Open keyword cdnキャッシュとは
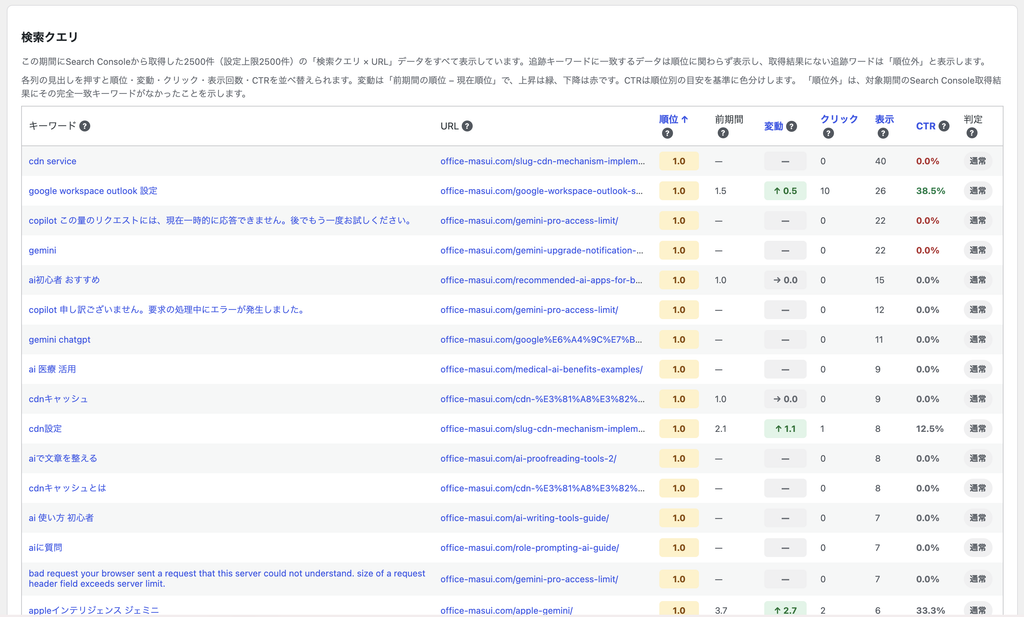Screen dimensions: 1024x617 pyautogui.click(x=67, y=488)
